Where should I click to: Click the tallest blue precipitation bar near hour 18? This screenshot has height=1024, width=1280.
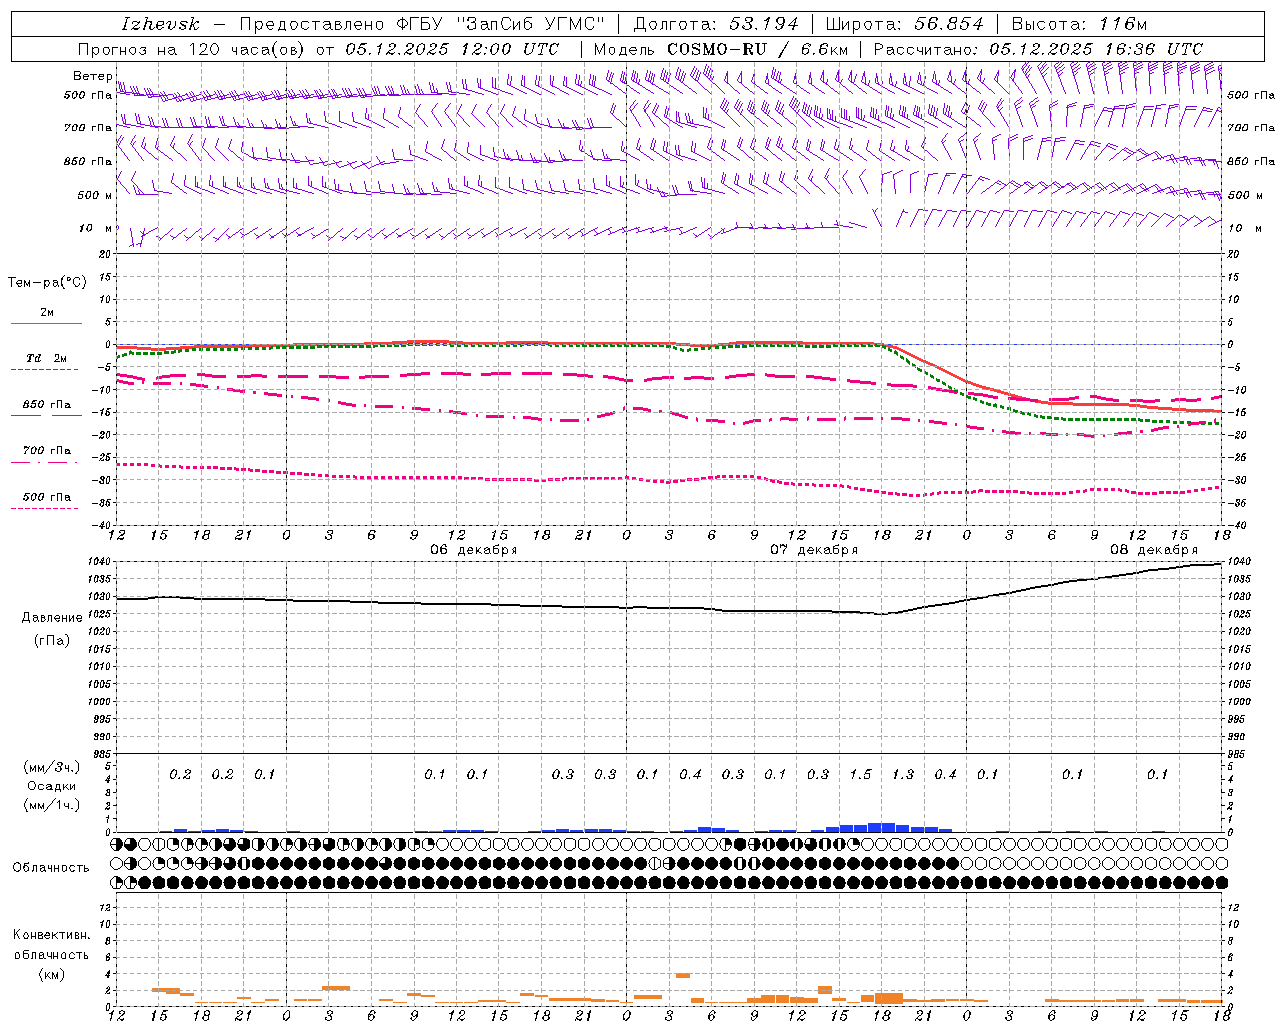point(881,827)
